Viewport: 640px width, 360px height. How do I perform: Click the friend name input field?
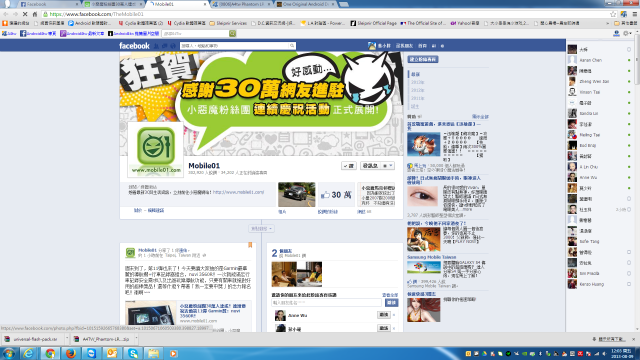click(x=326, y=302)
